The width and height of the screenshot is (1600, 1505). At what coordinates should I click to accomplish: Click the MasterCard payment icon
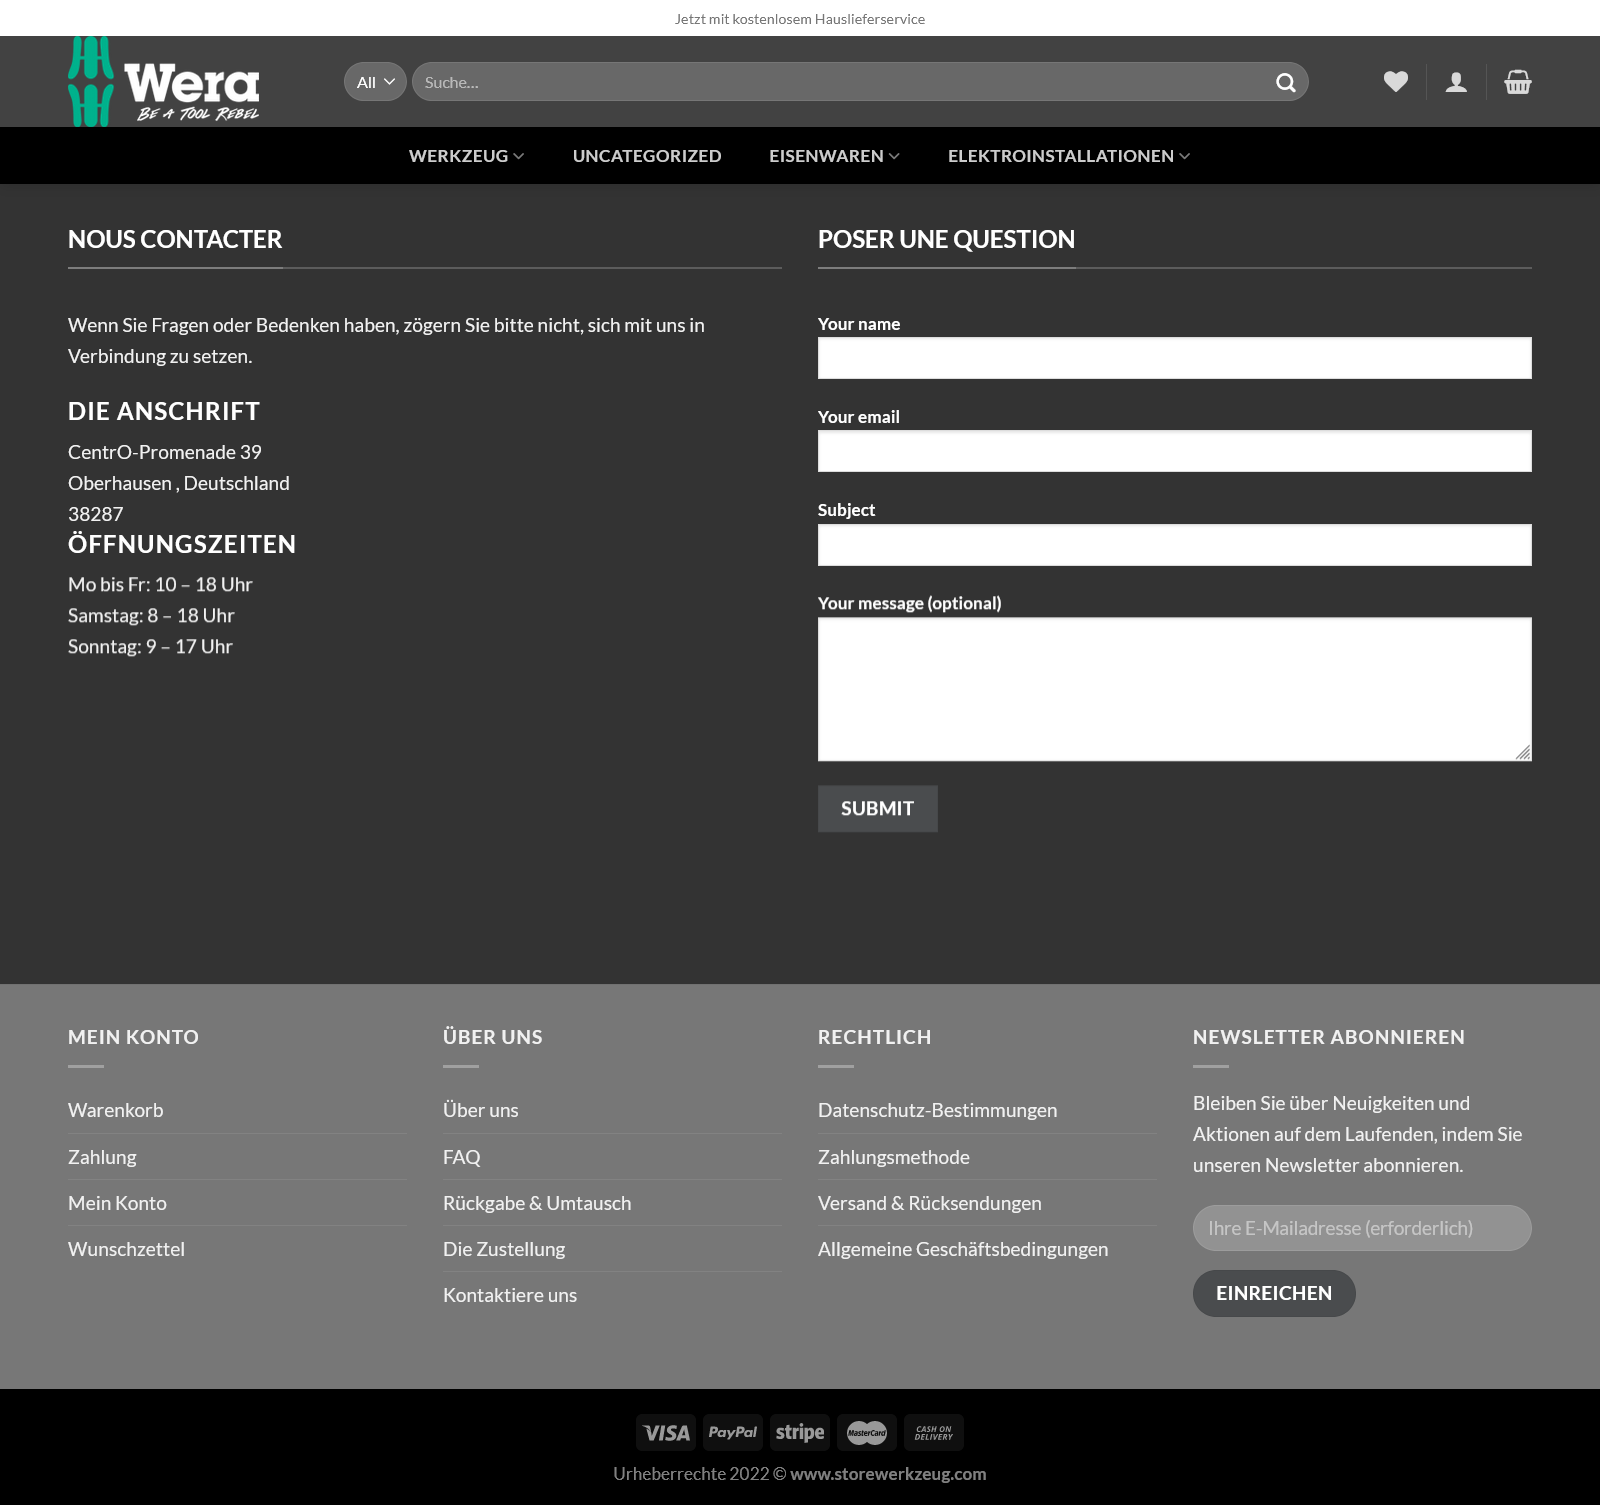(867, 1432)
